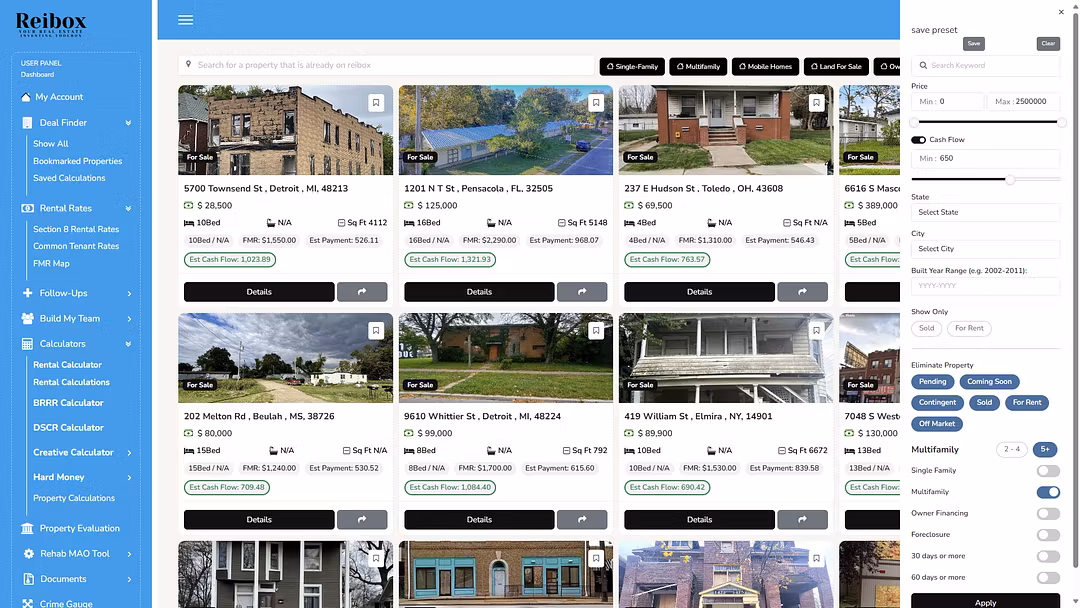Click share button for 202 Melton Rd
The width and height of the screenshot is (1080, 608).
tap(362, 520)
